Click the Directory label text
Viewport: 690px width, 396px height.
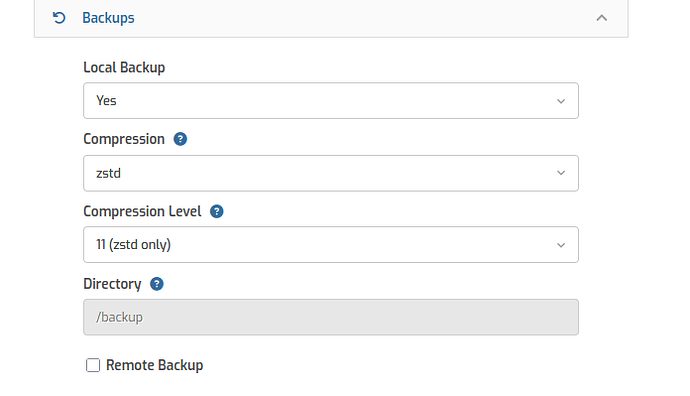pos(112,284)
